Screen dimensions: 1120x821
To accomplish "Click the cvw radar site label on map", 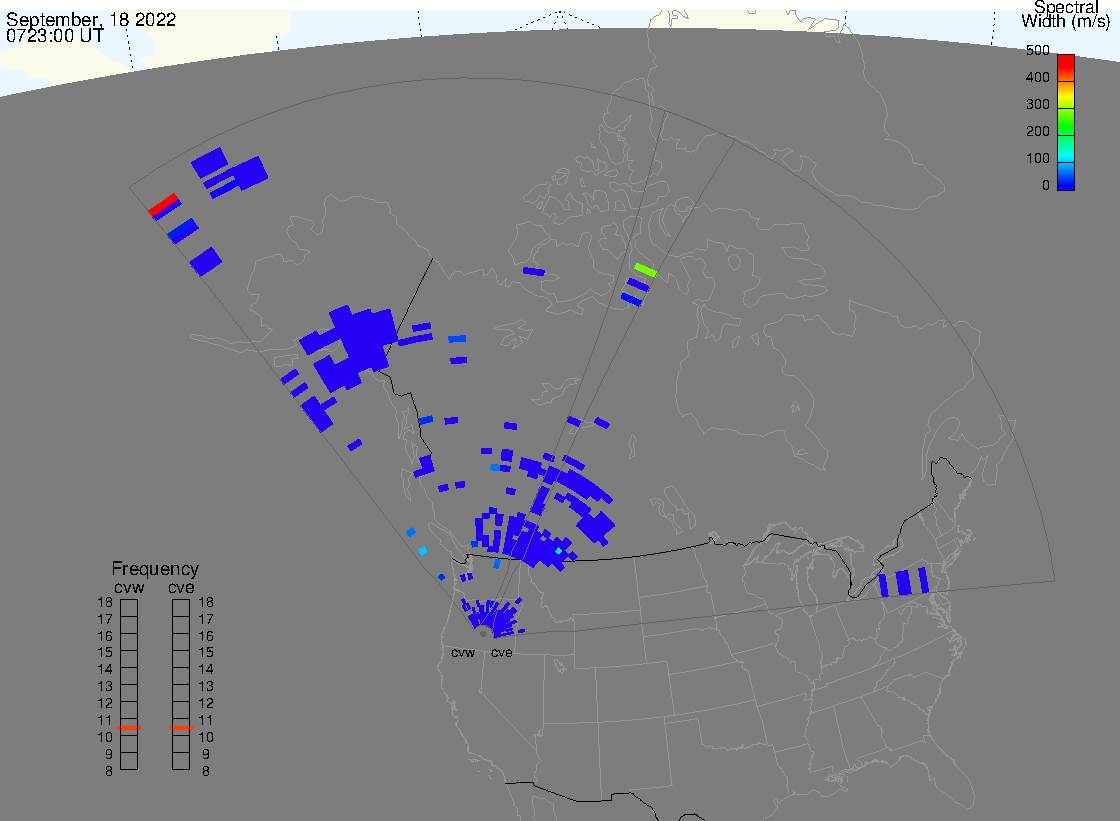I will click(463, 653).
